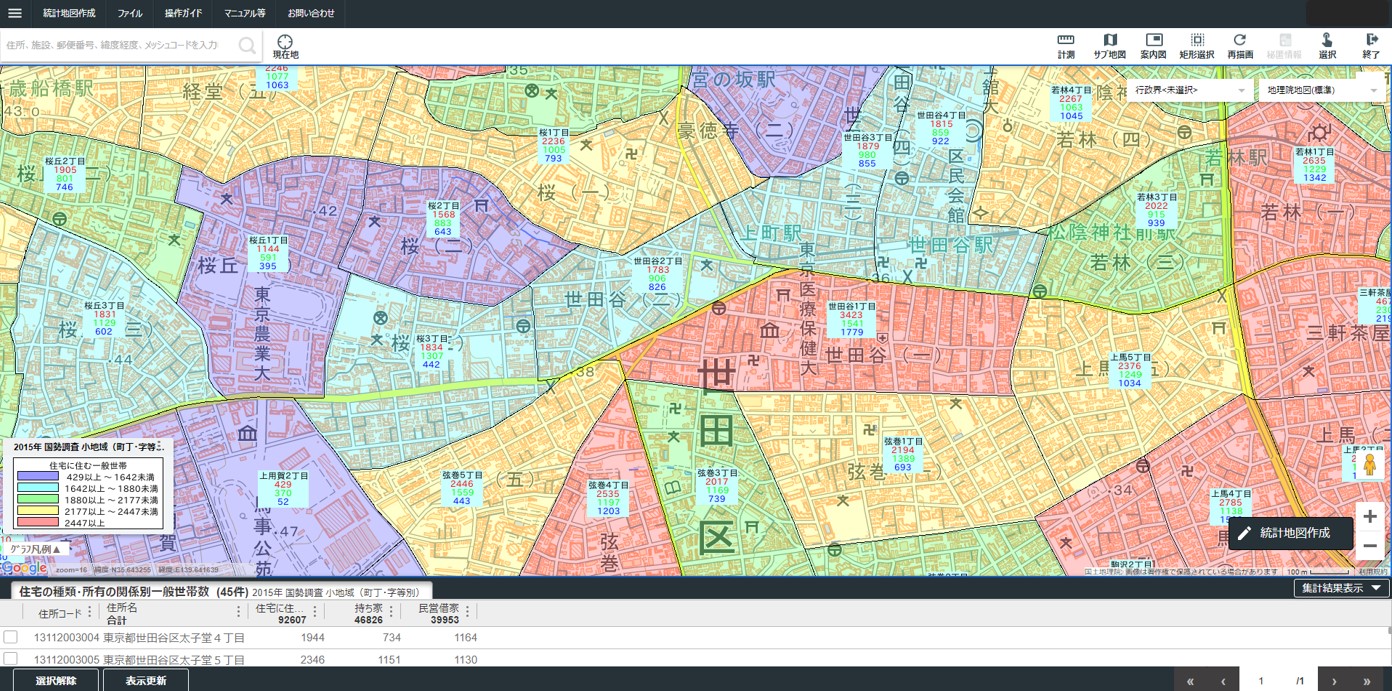Click the 表示更新 button
This screenshot has width=1392, height=691.
click(x=146, y=681)
